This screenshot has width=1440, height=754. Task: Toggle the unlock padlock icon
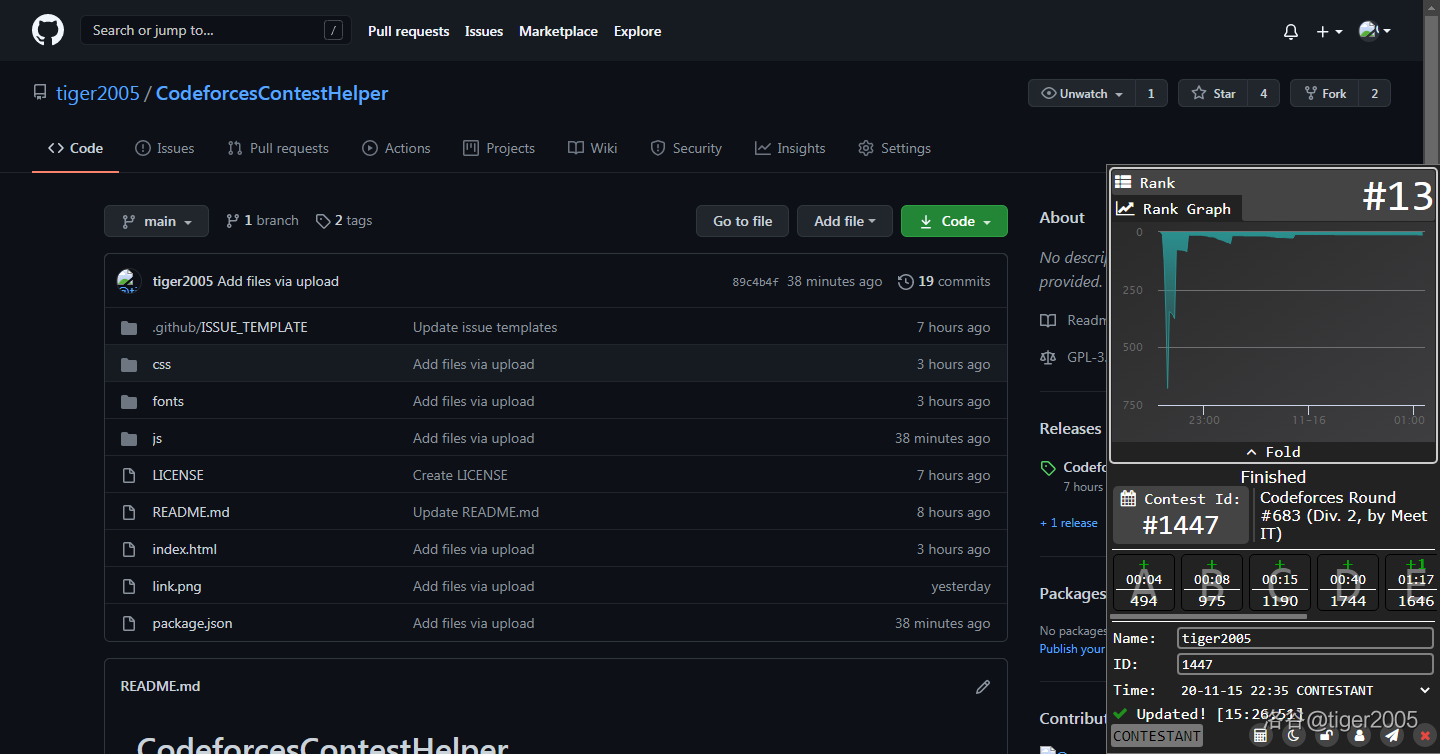[1326, 736]
